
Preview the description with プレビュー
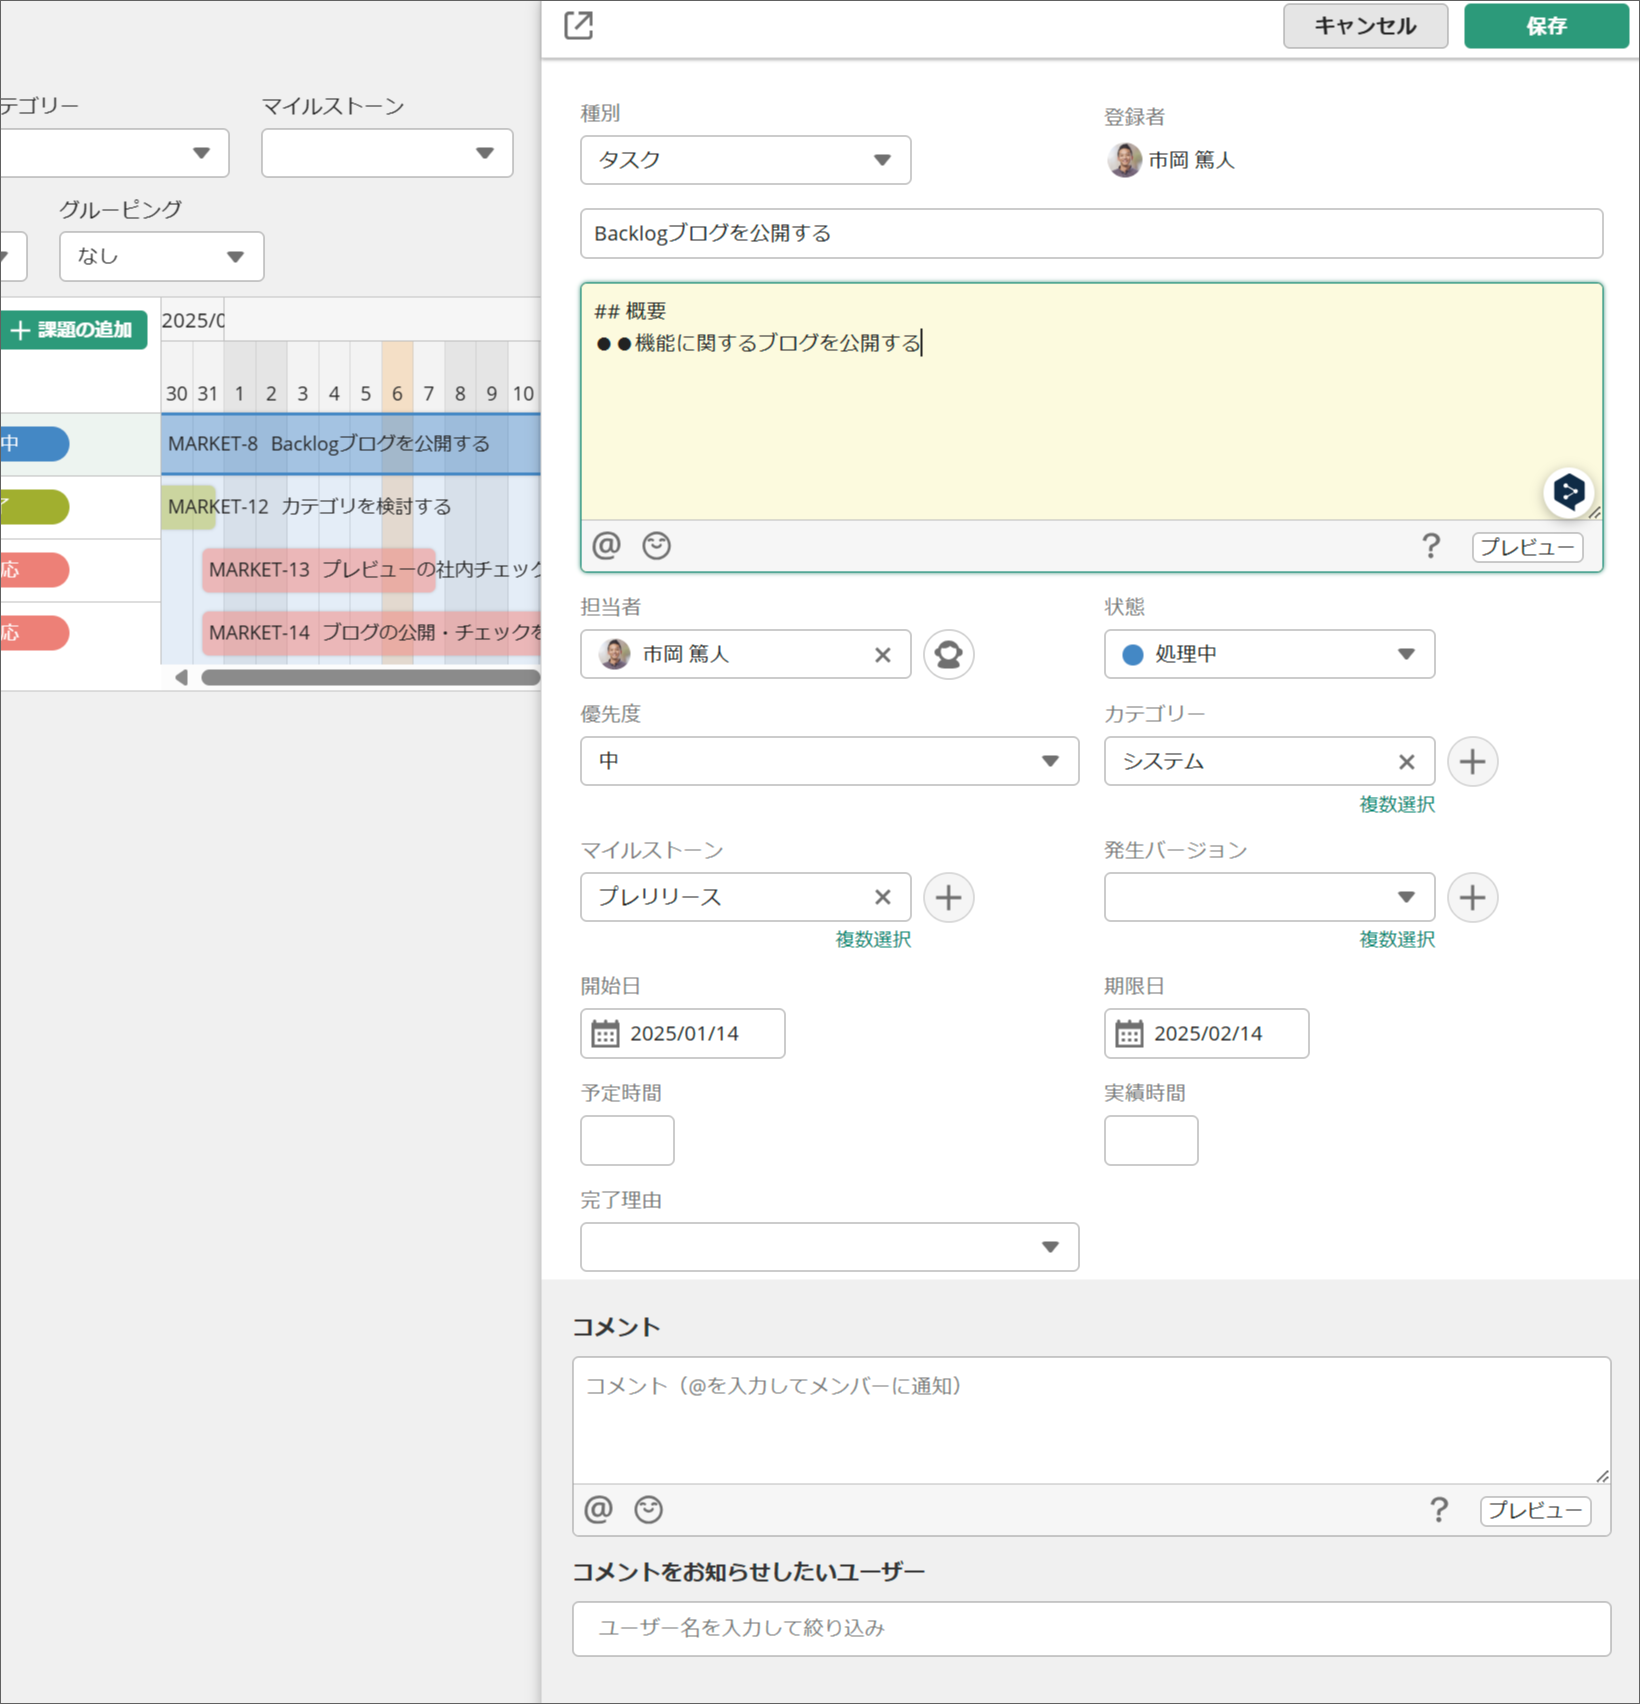click(1527, 547)
